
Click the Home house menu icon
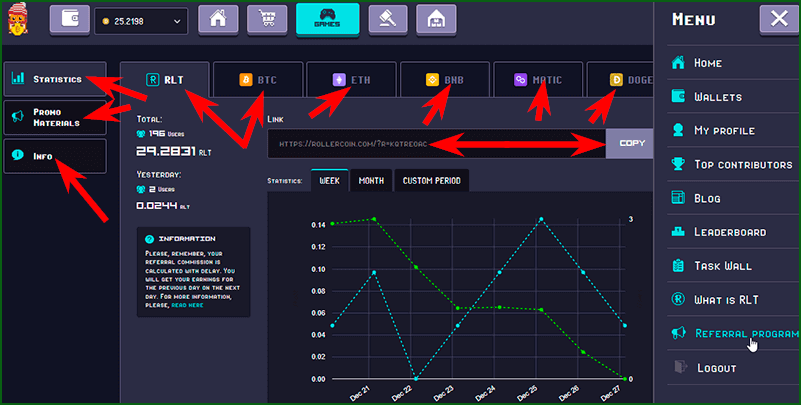tap(678, 62)
